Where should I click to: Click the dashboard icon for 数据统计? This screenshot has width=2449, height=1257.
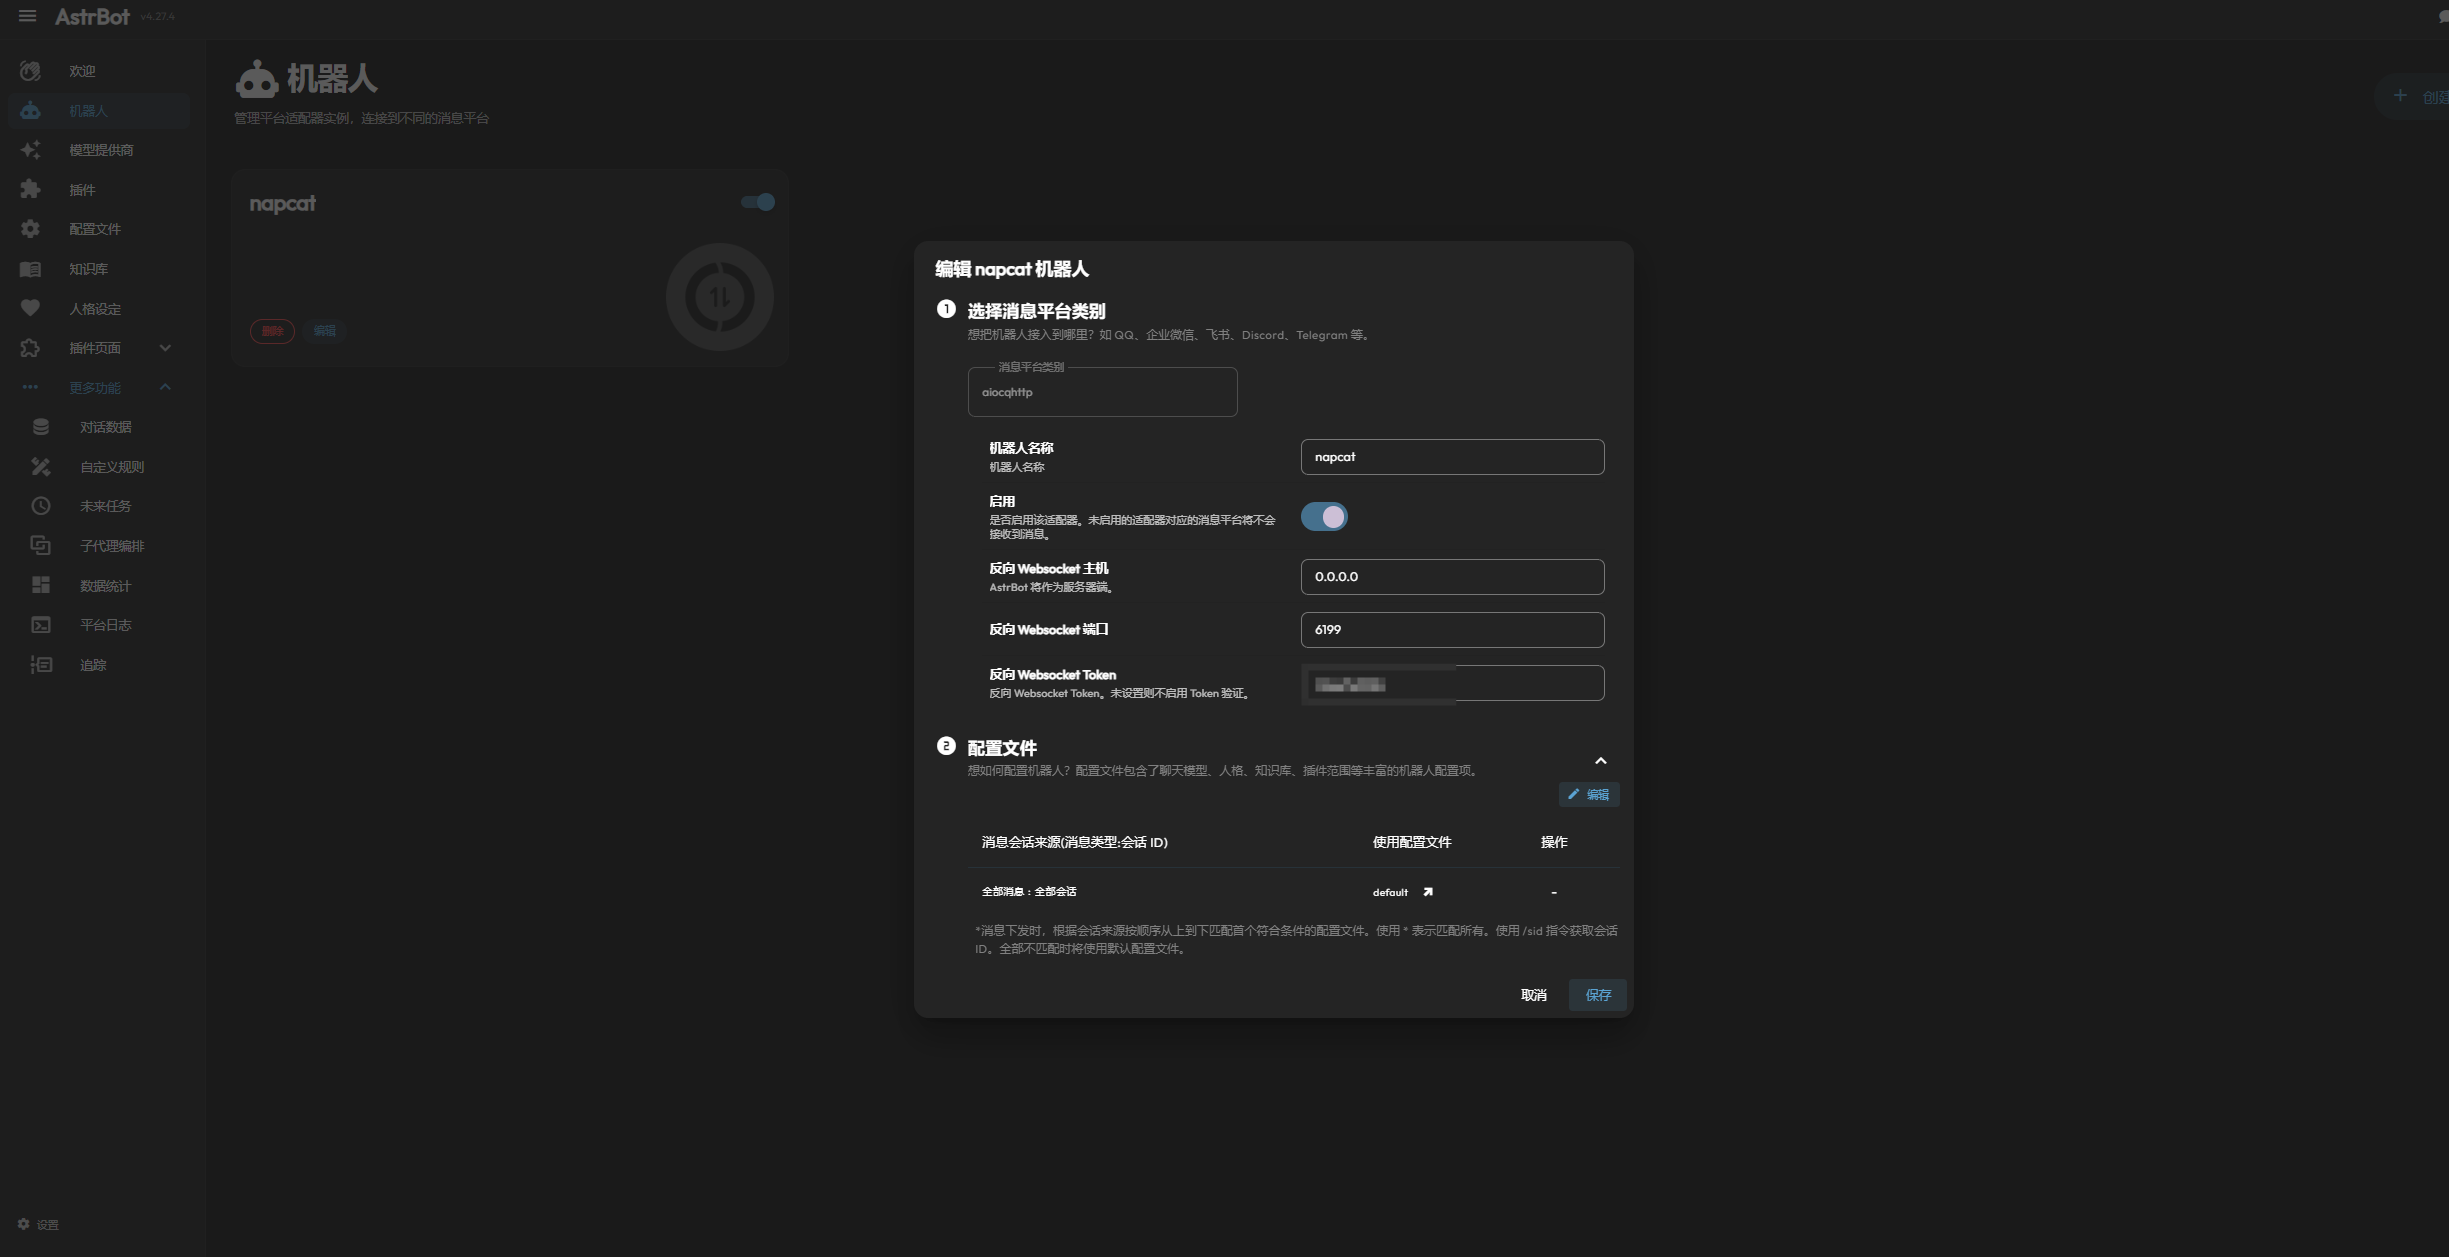tap(41, 585)
